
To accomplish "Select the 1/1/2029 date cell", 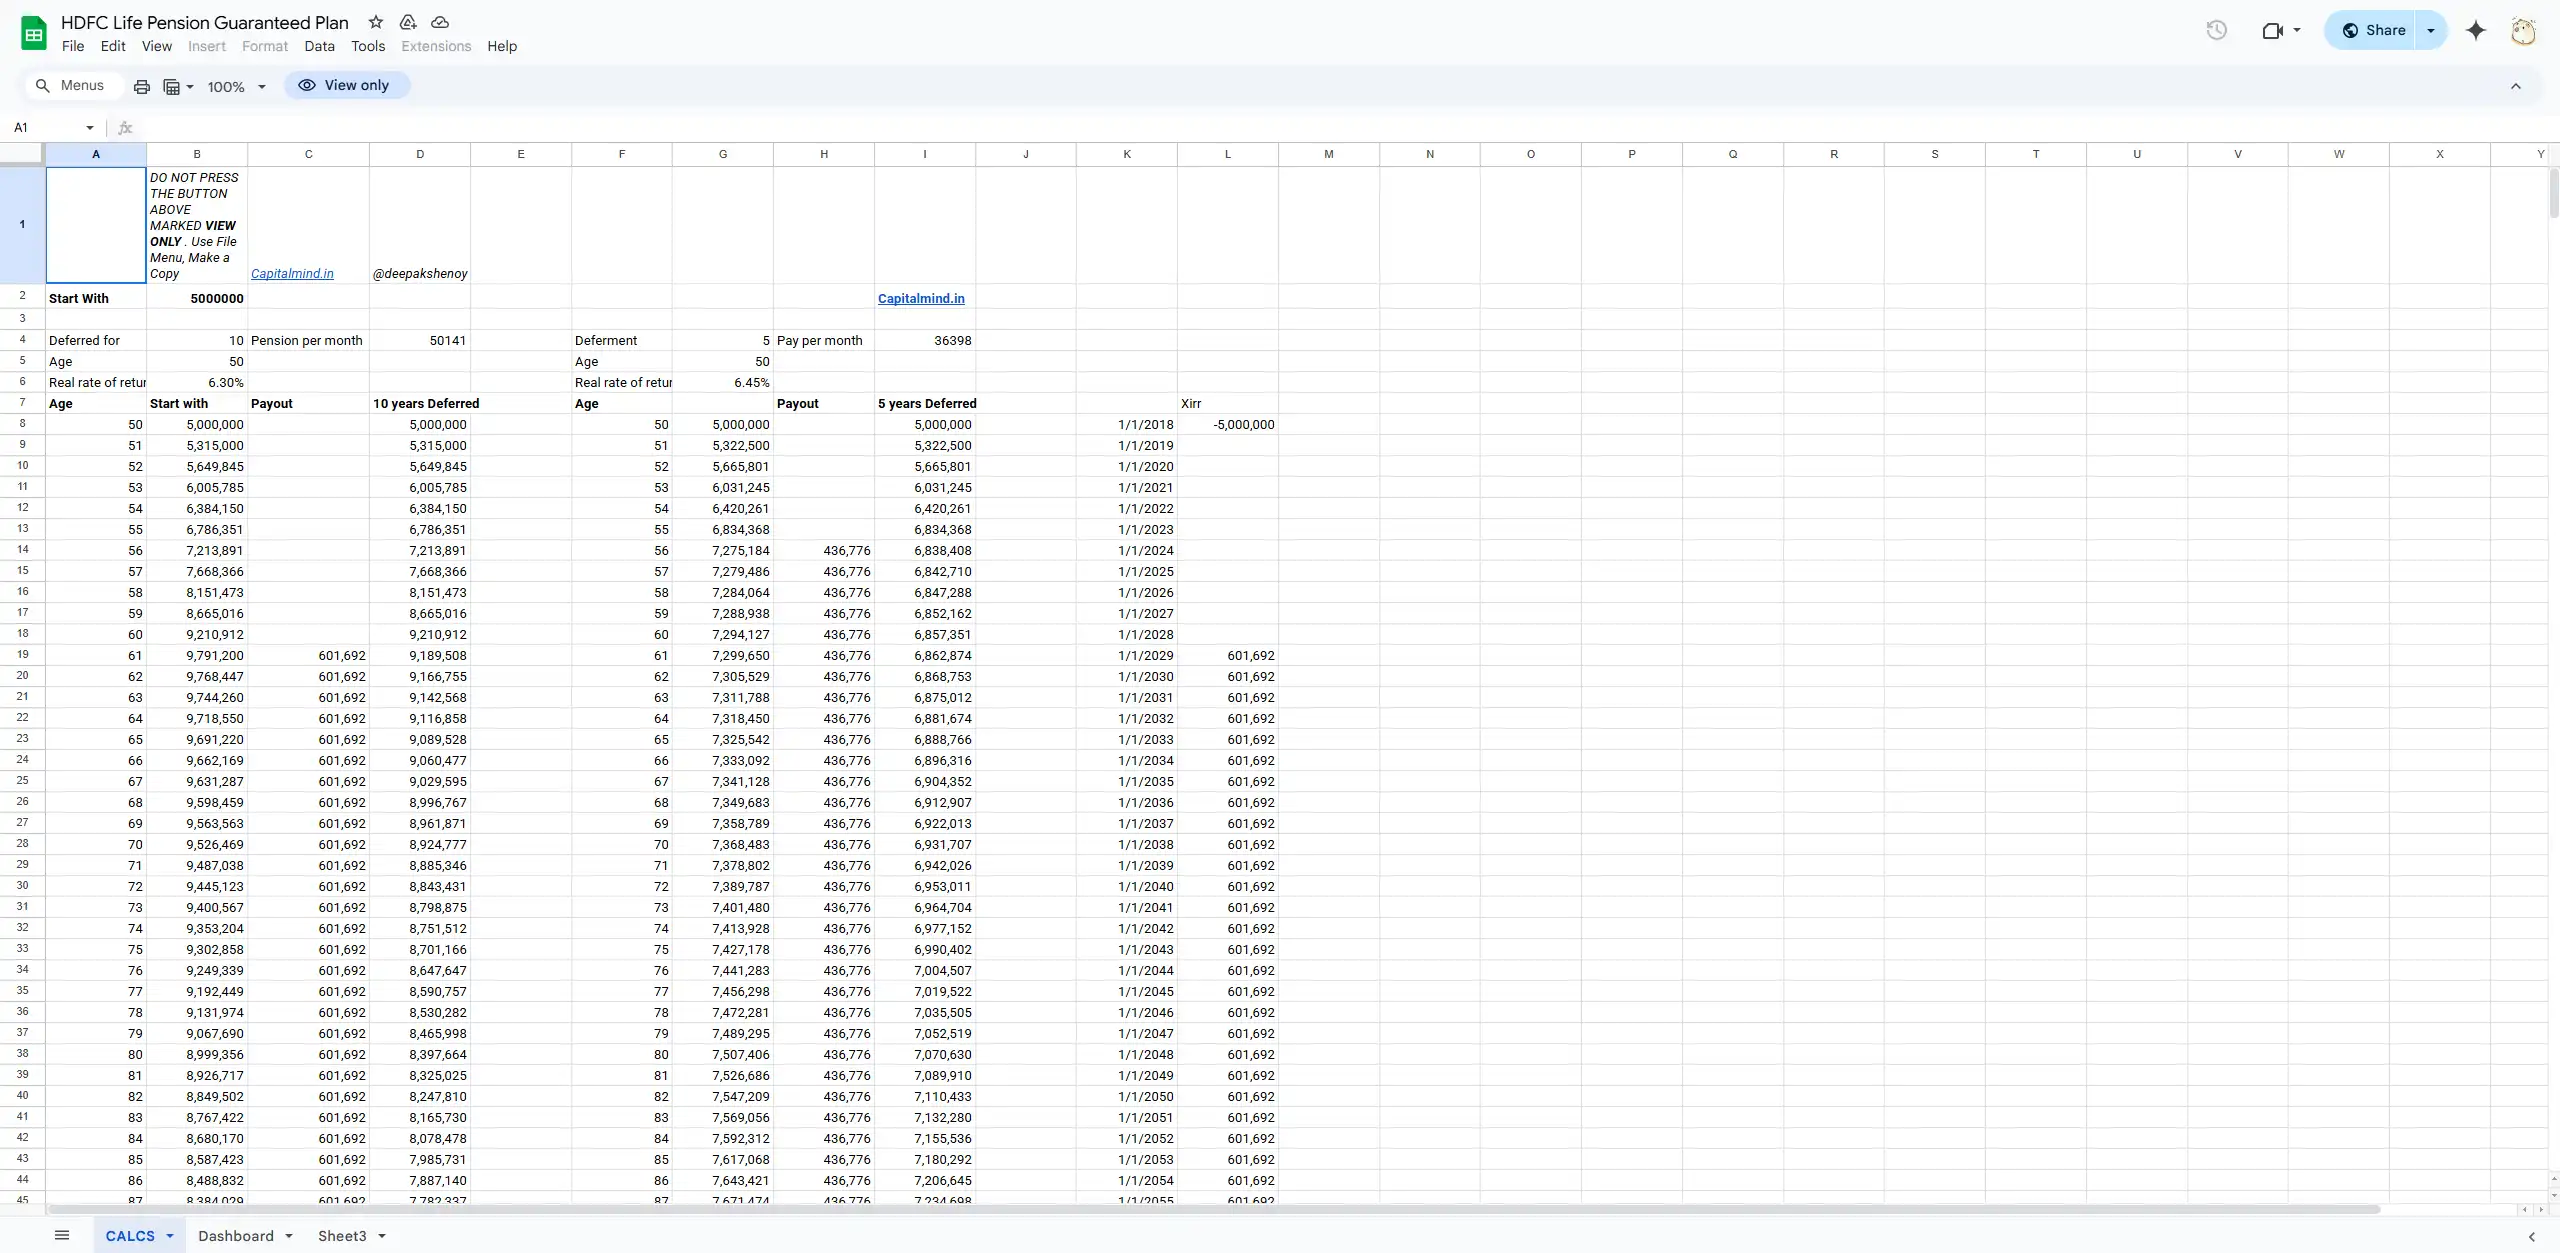I will [x=1127, y=655].
